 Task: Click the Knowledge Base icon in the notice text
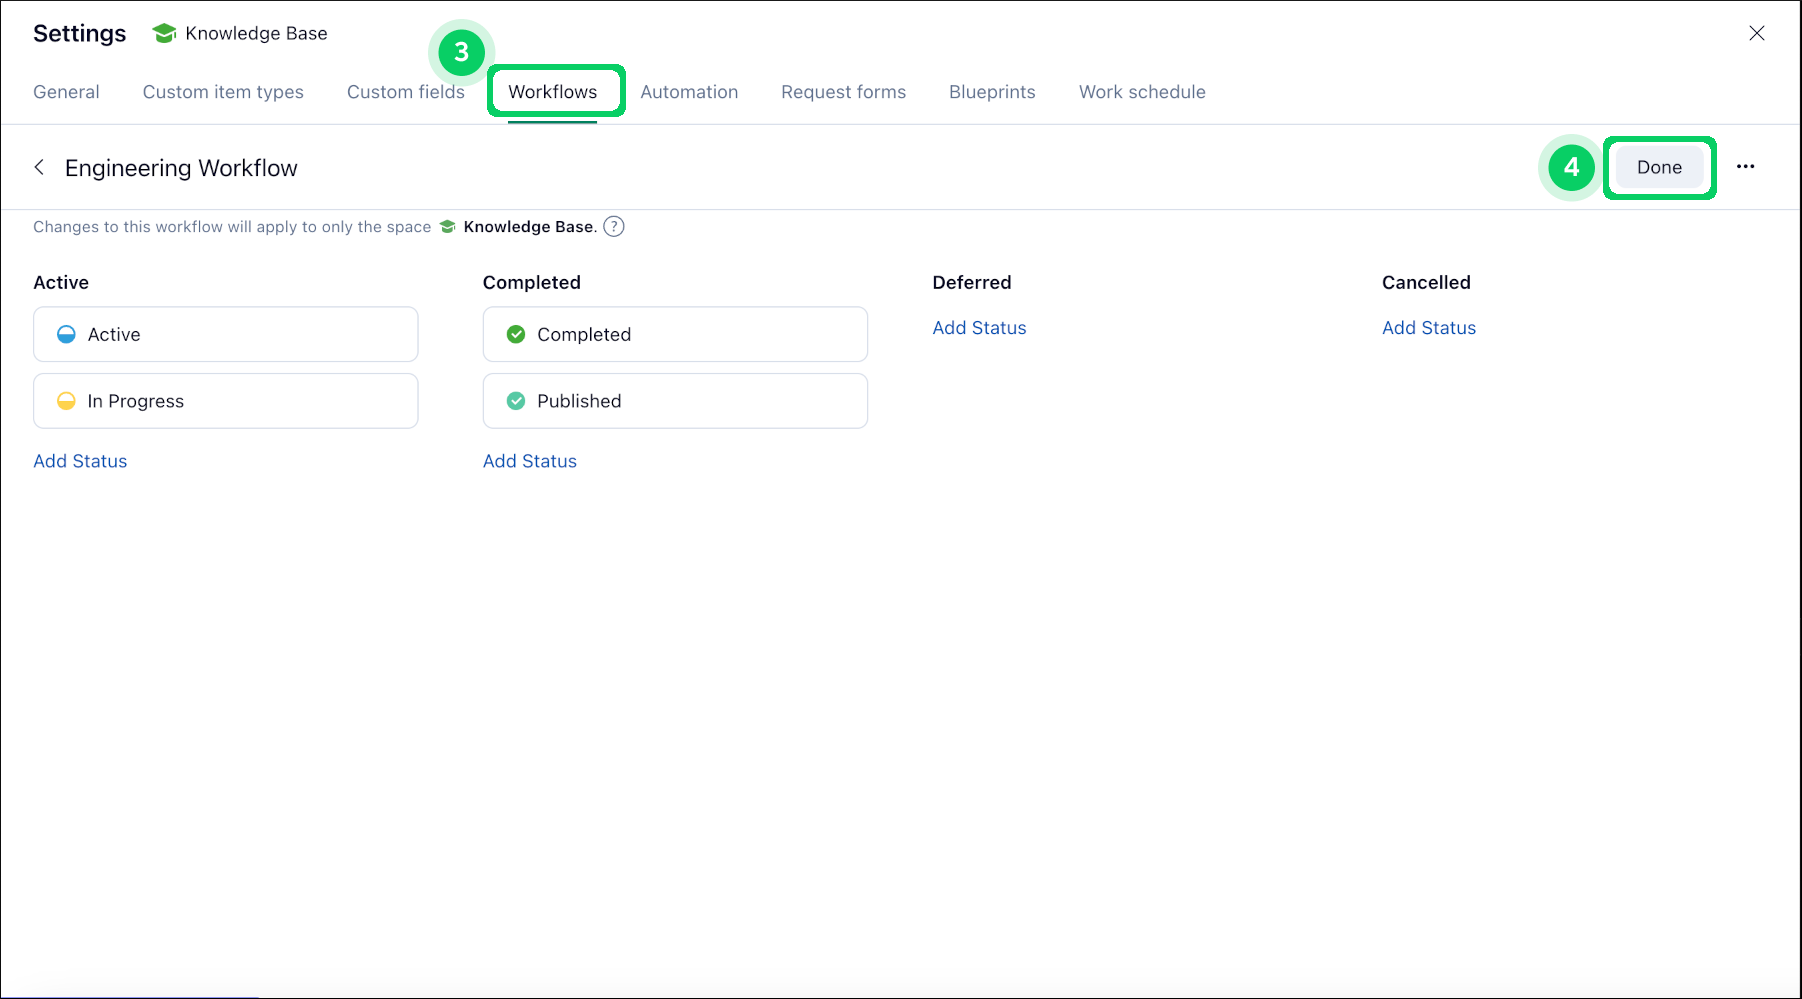point(447,226)
